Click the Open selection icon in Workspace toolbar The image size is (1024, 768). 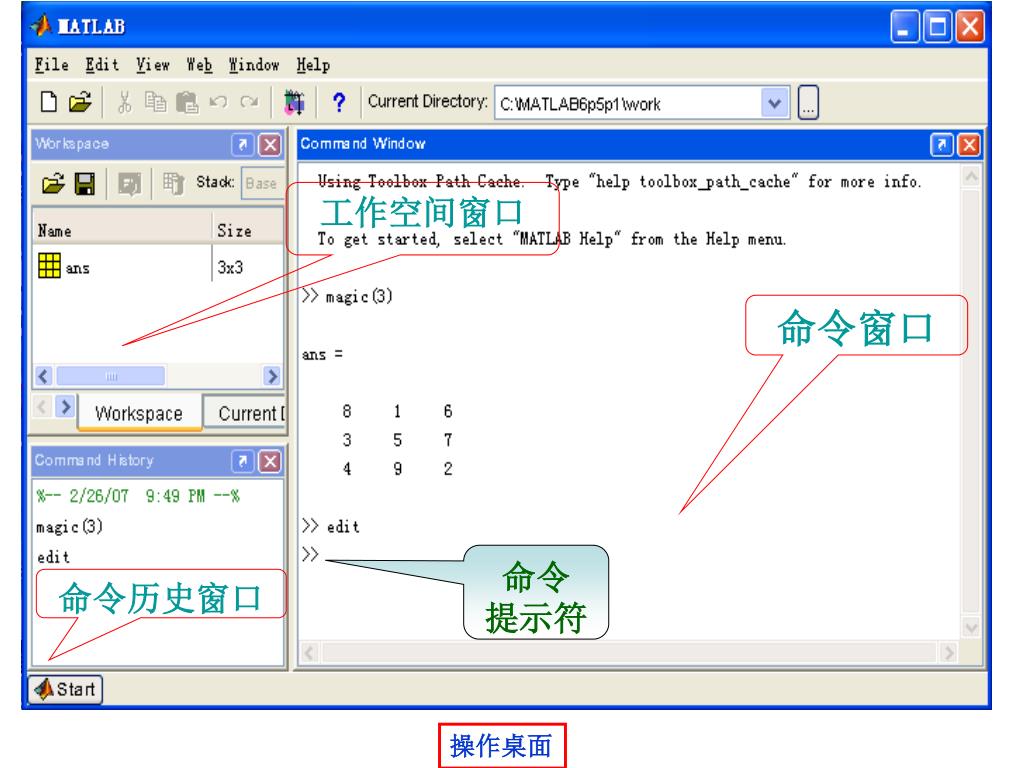coord(129,184)
